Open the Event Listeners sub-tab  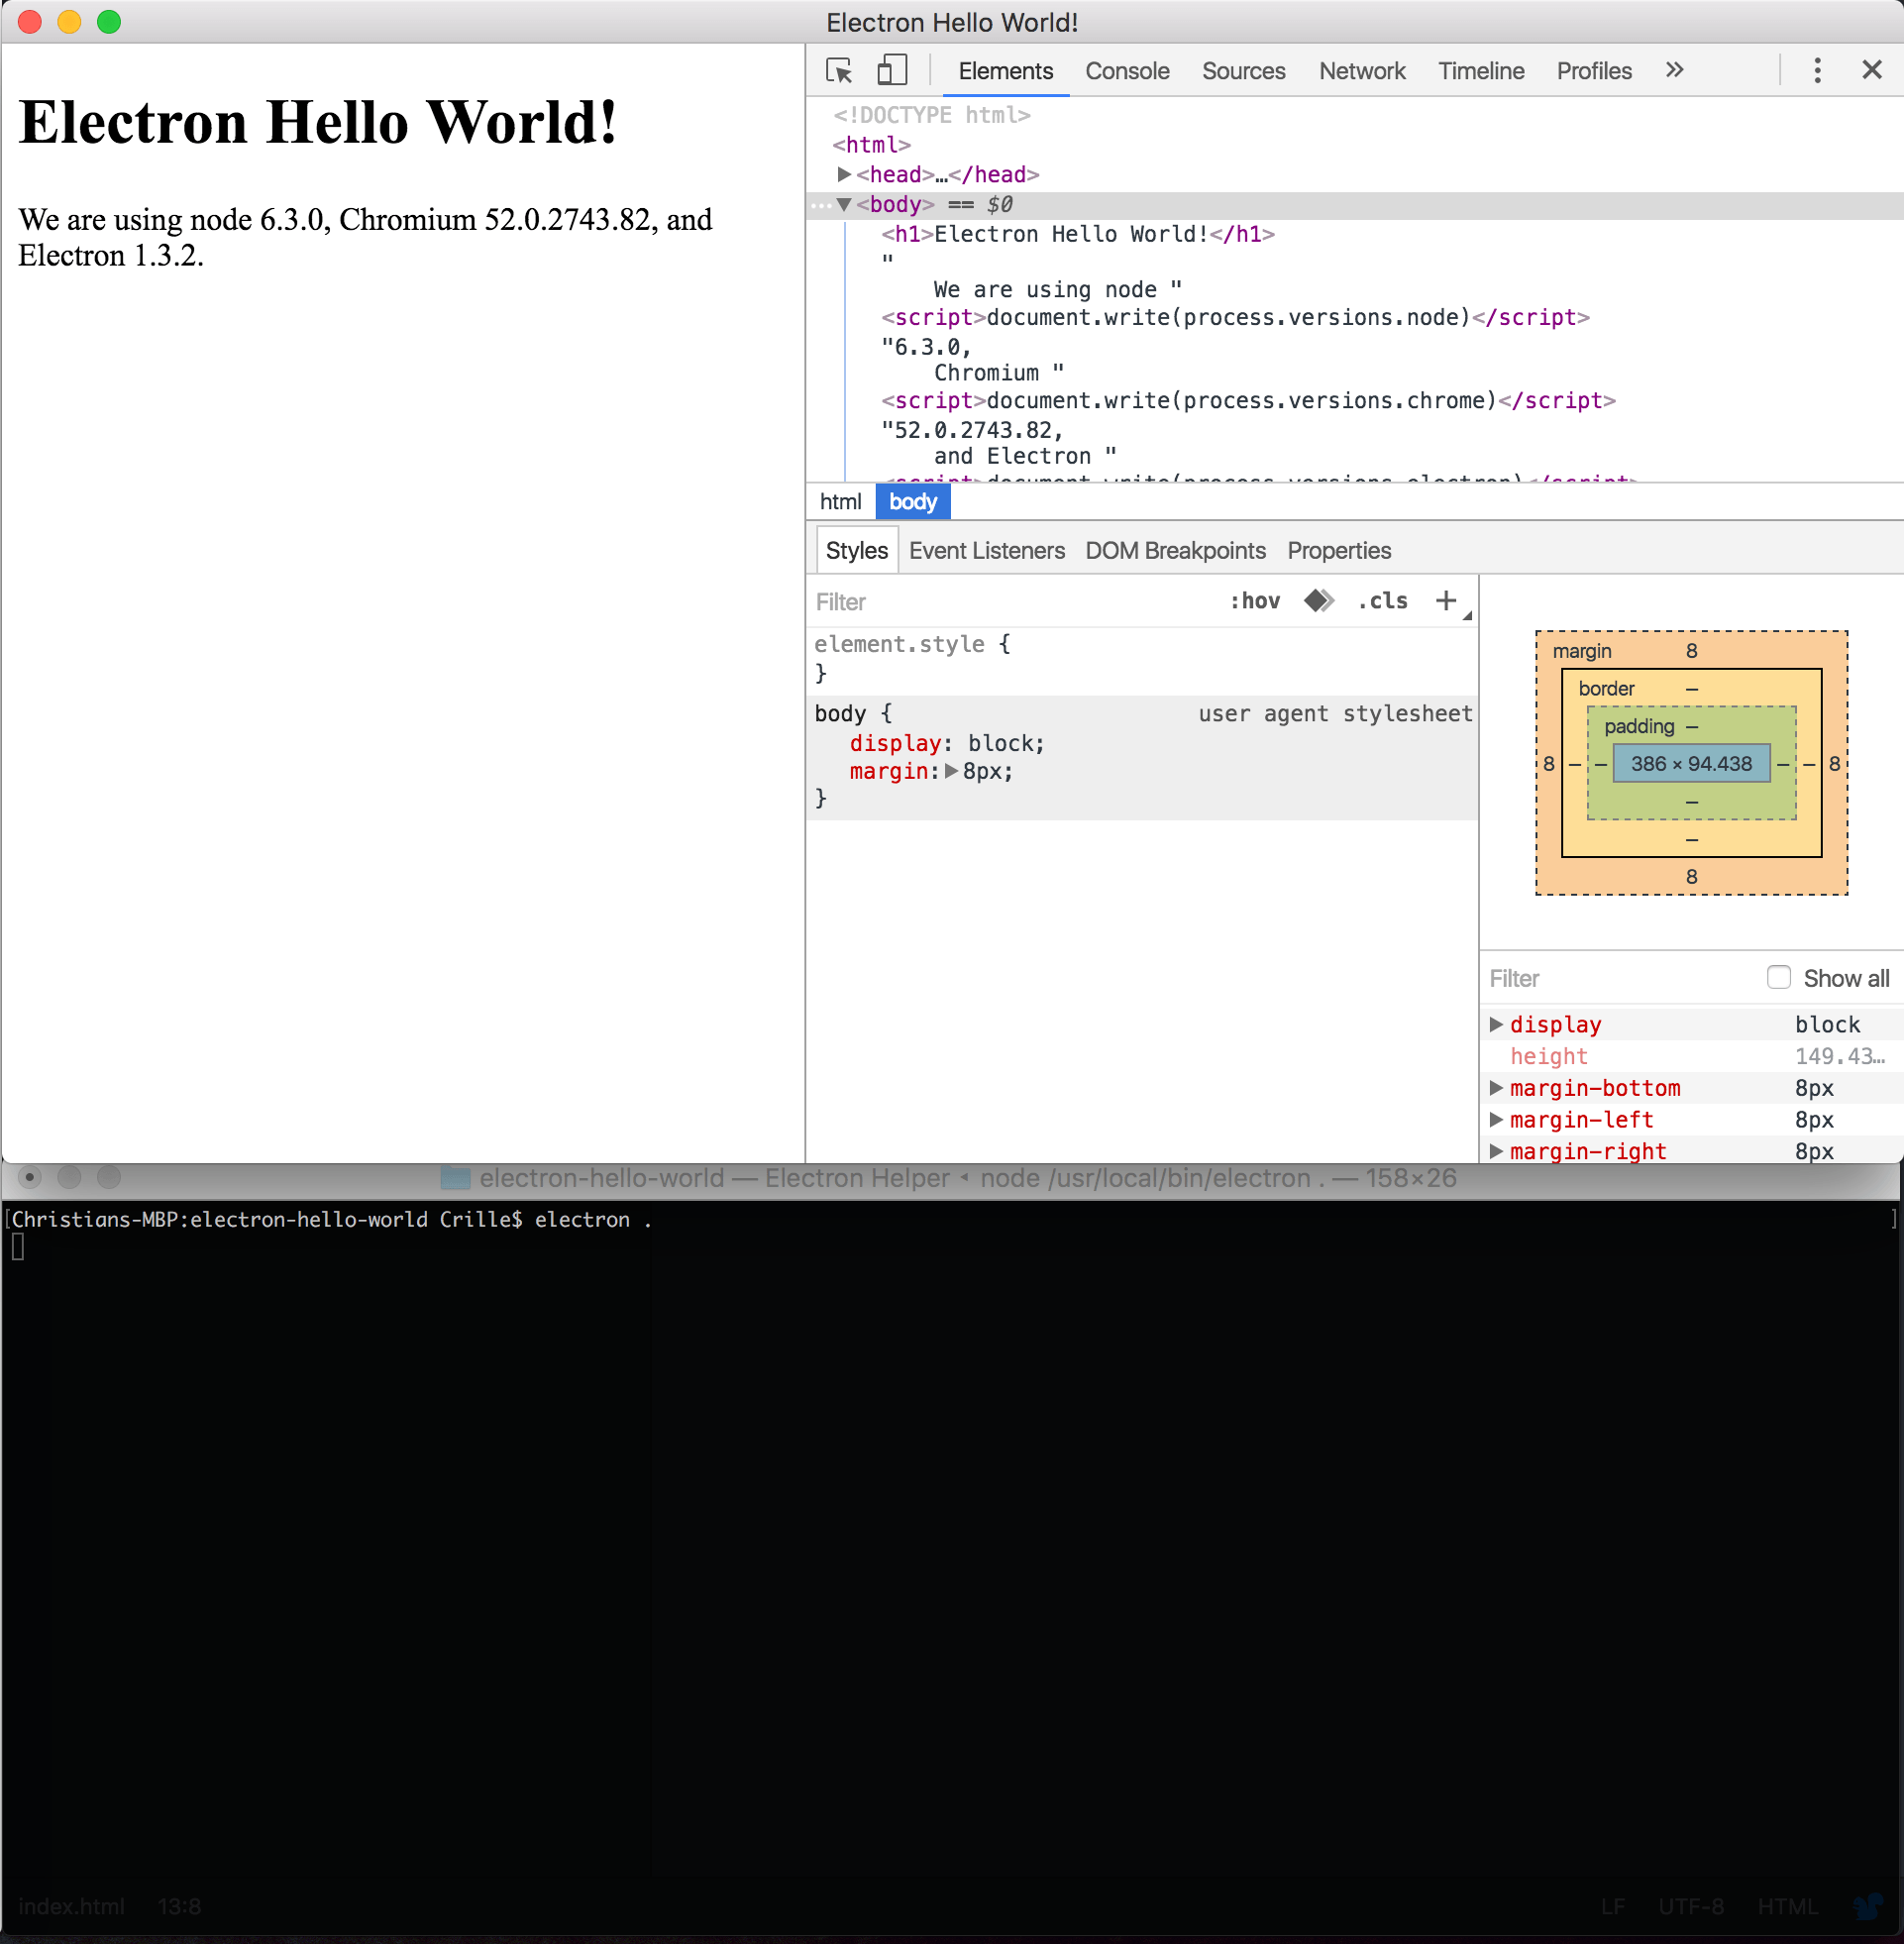[x=986, y=551]
